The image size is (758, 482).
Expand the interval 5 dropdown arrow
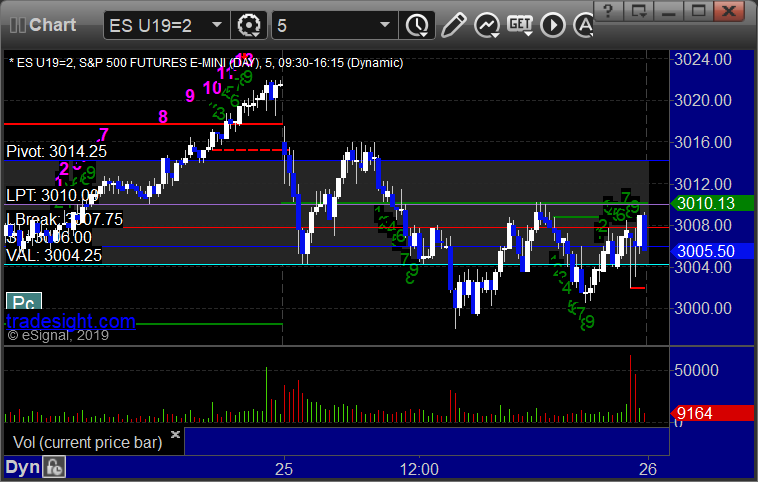pyautogui.click(x=385, y=24)
